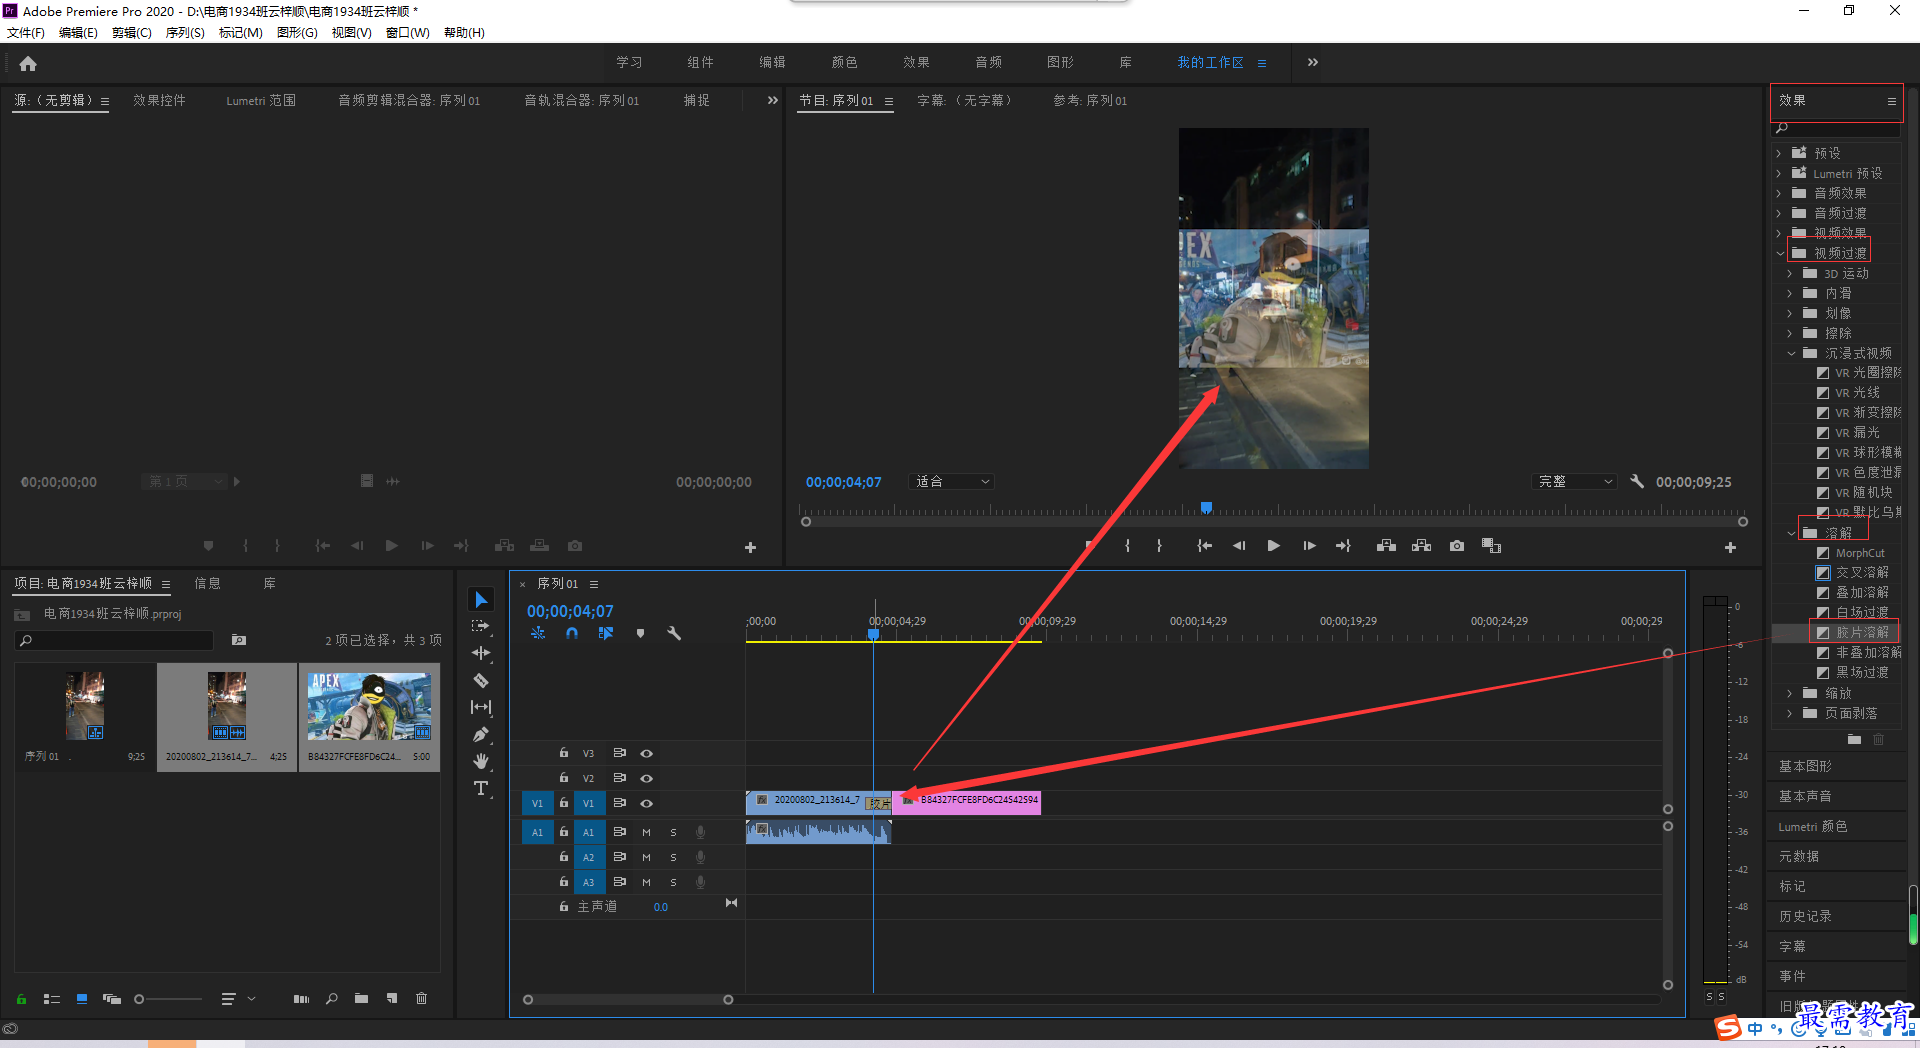1920x1048 pixels.
Task: Select the Slip tool
Action: [x=481, y=707]
